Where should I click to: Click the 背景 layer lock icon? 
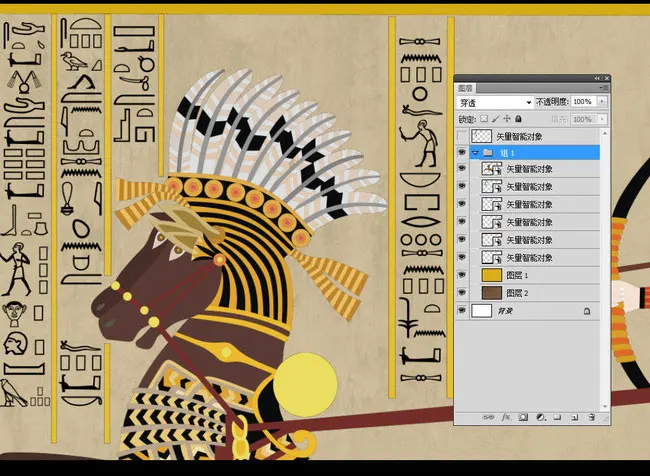point(587,311)
